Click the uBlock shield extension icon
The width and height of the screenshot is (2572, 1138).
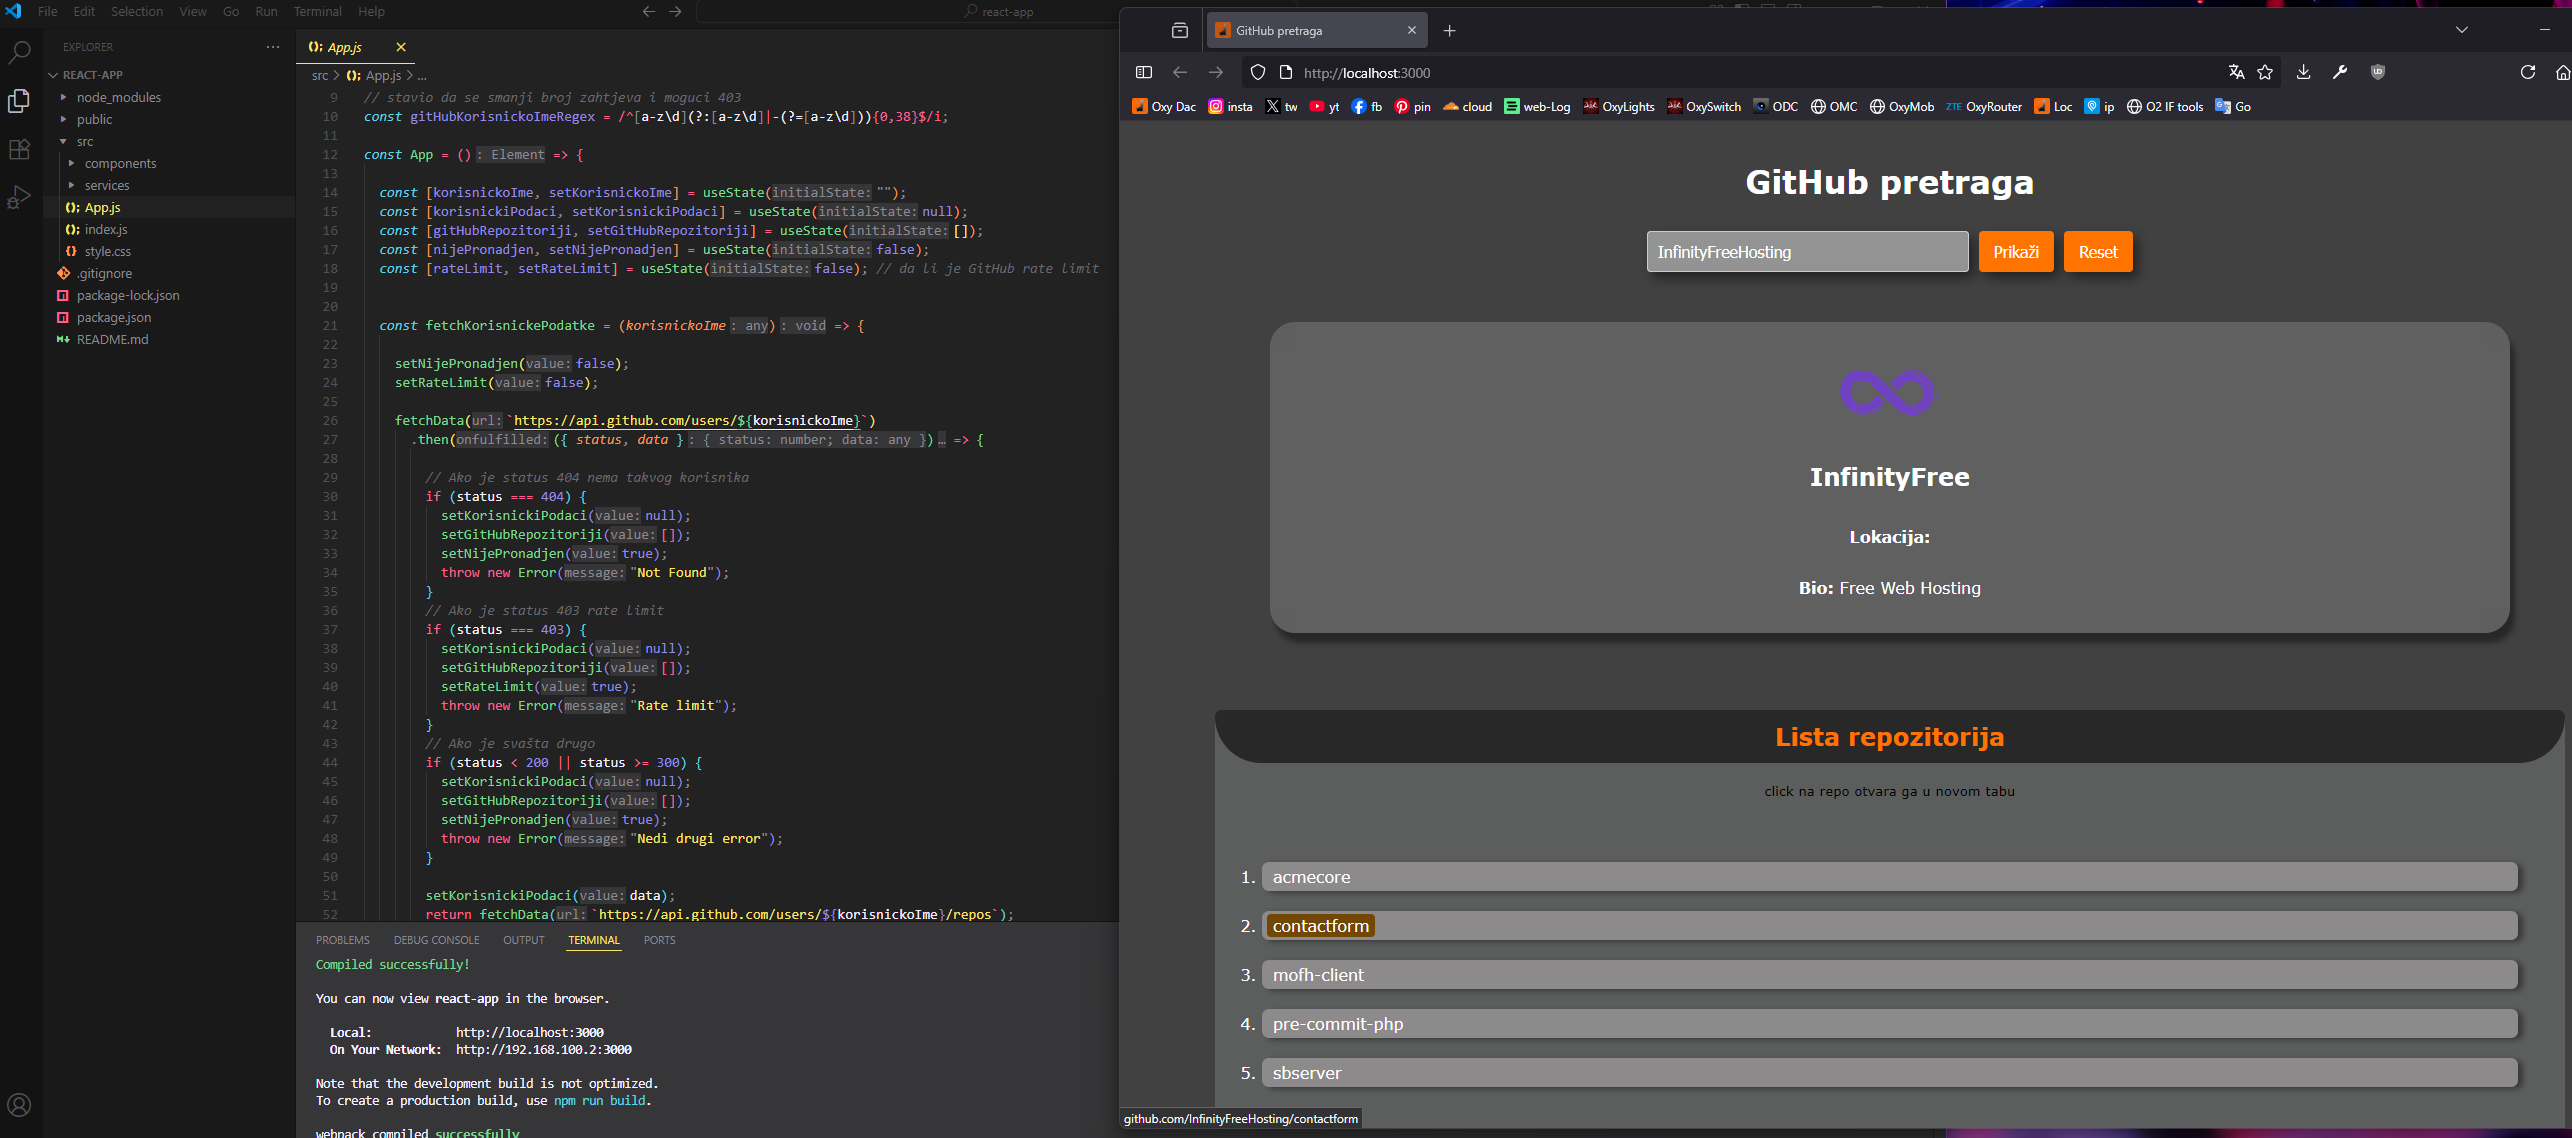[x=2378, y=72]
